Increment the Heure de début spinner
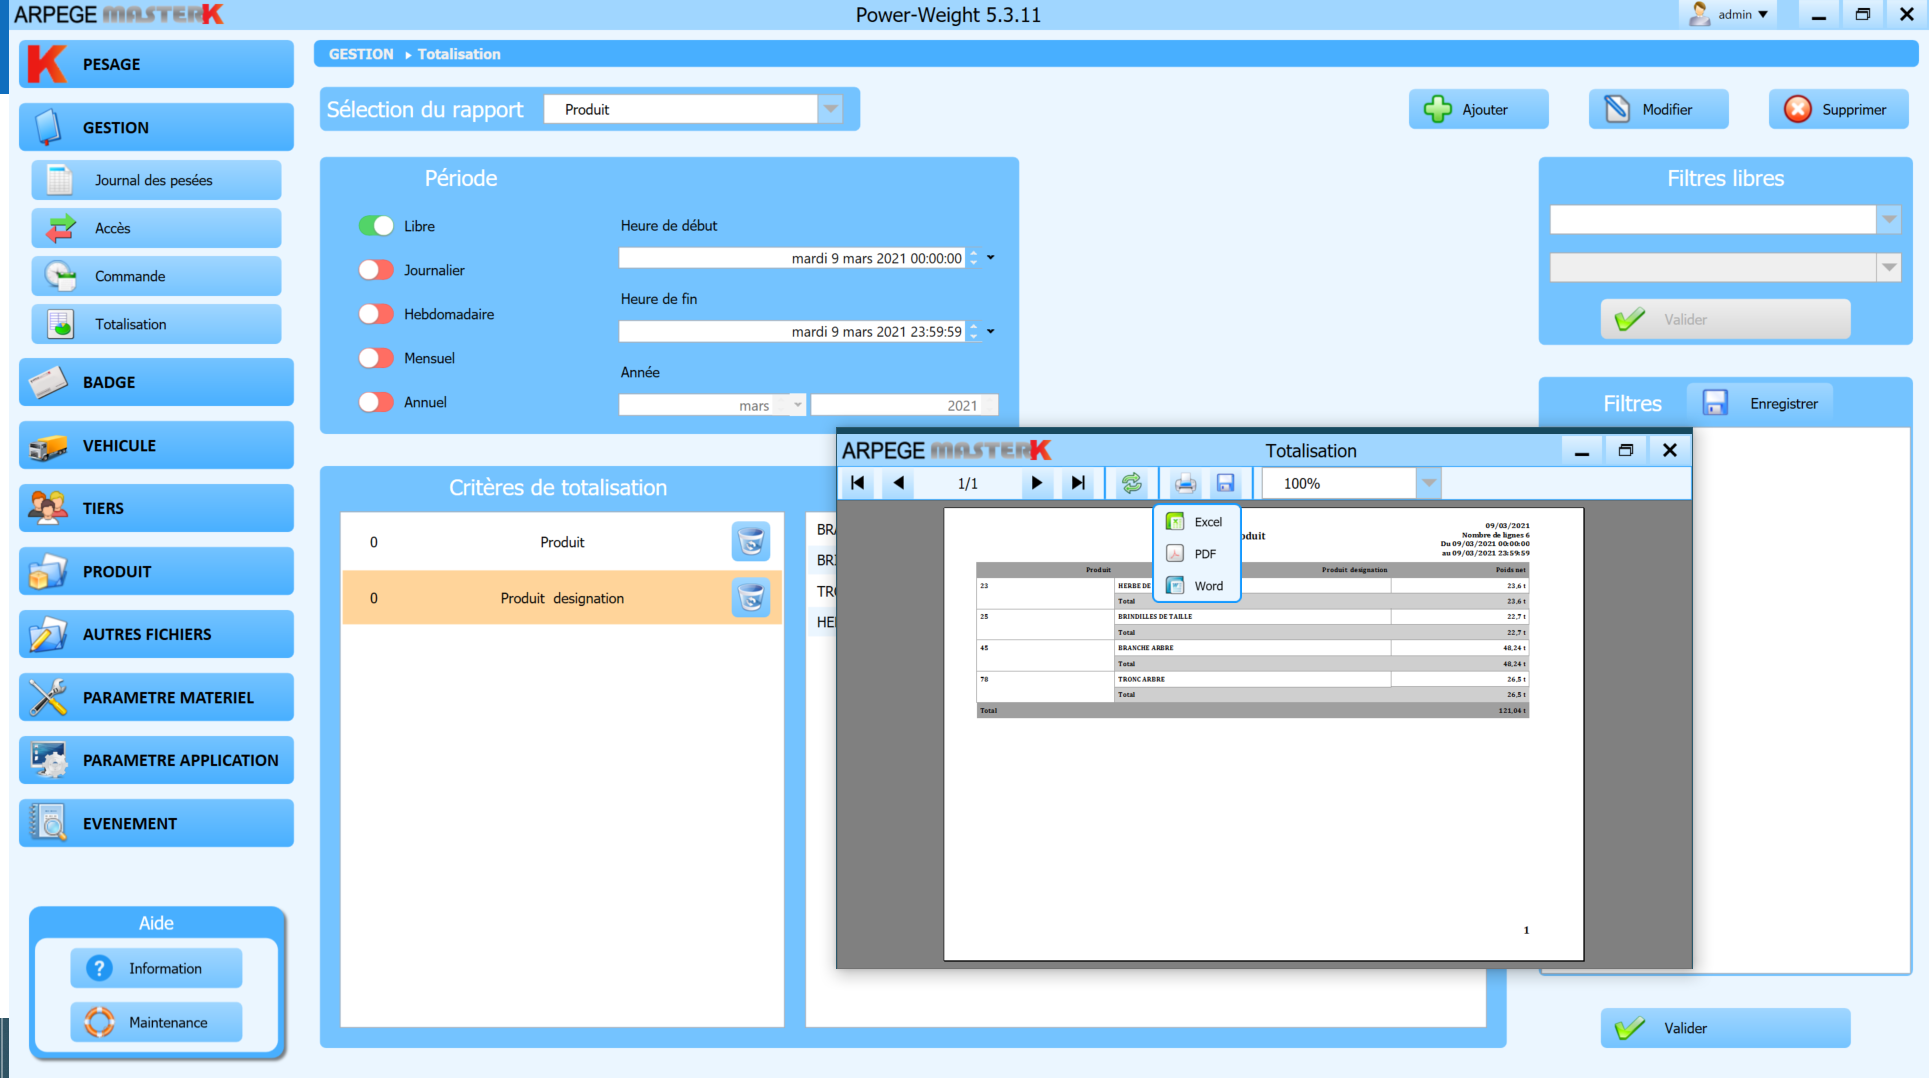Viewport: 1929px width, 1078px height. click(973, 253)
